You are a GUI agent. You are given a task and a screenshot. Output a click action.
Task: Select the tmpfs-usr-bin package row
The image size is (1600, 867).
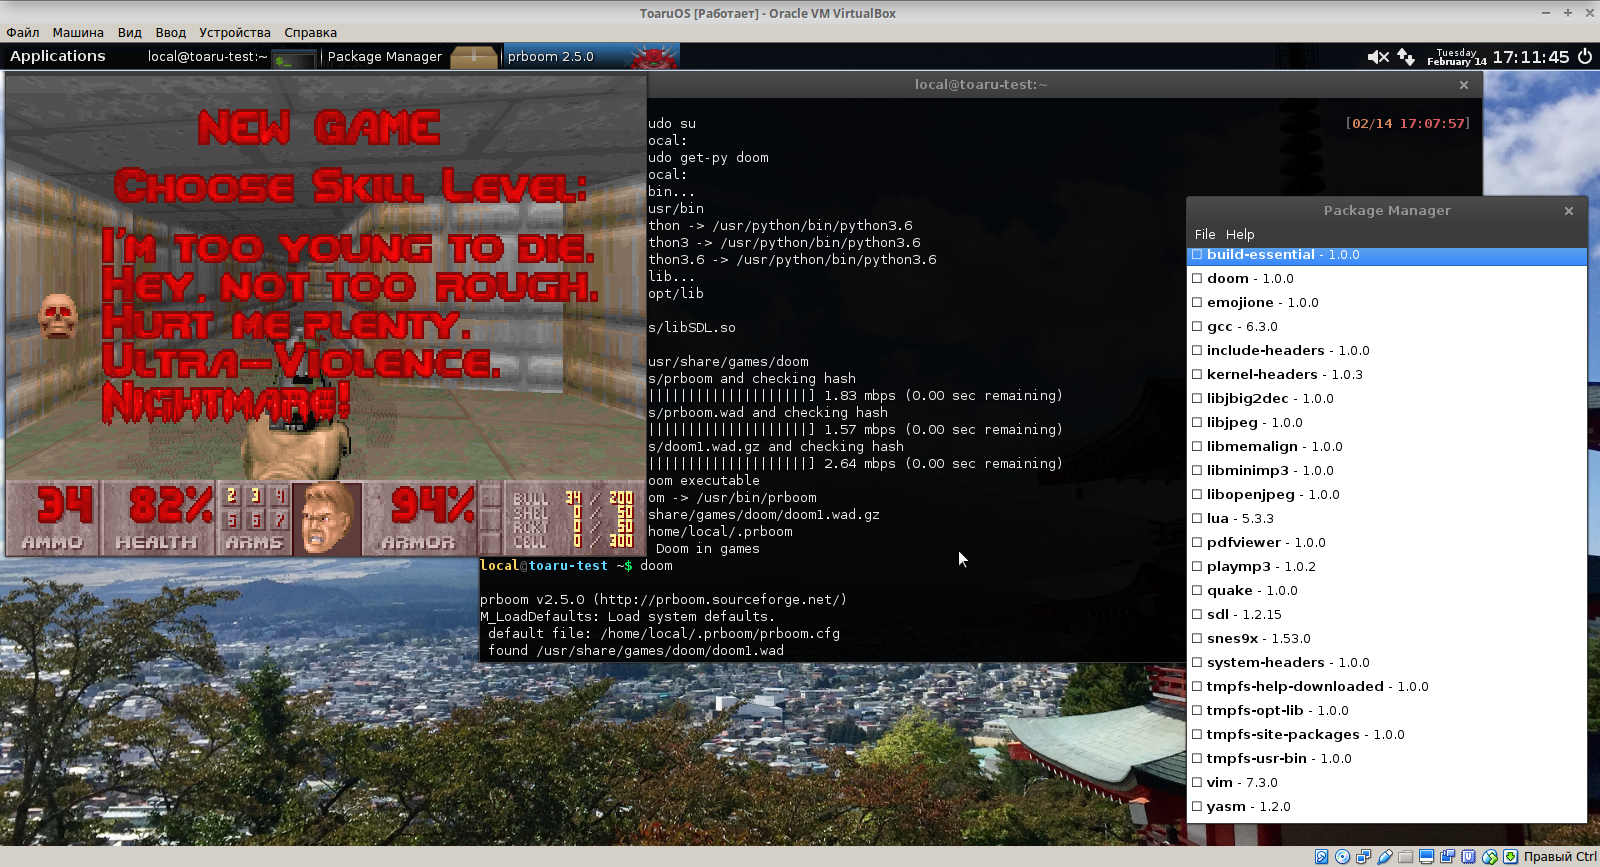coord(1387,759)
